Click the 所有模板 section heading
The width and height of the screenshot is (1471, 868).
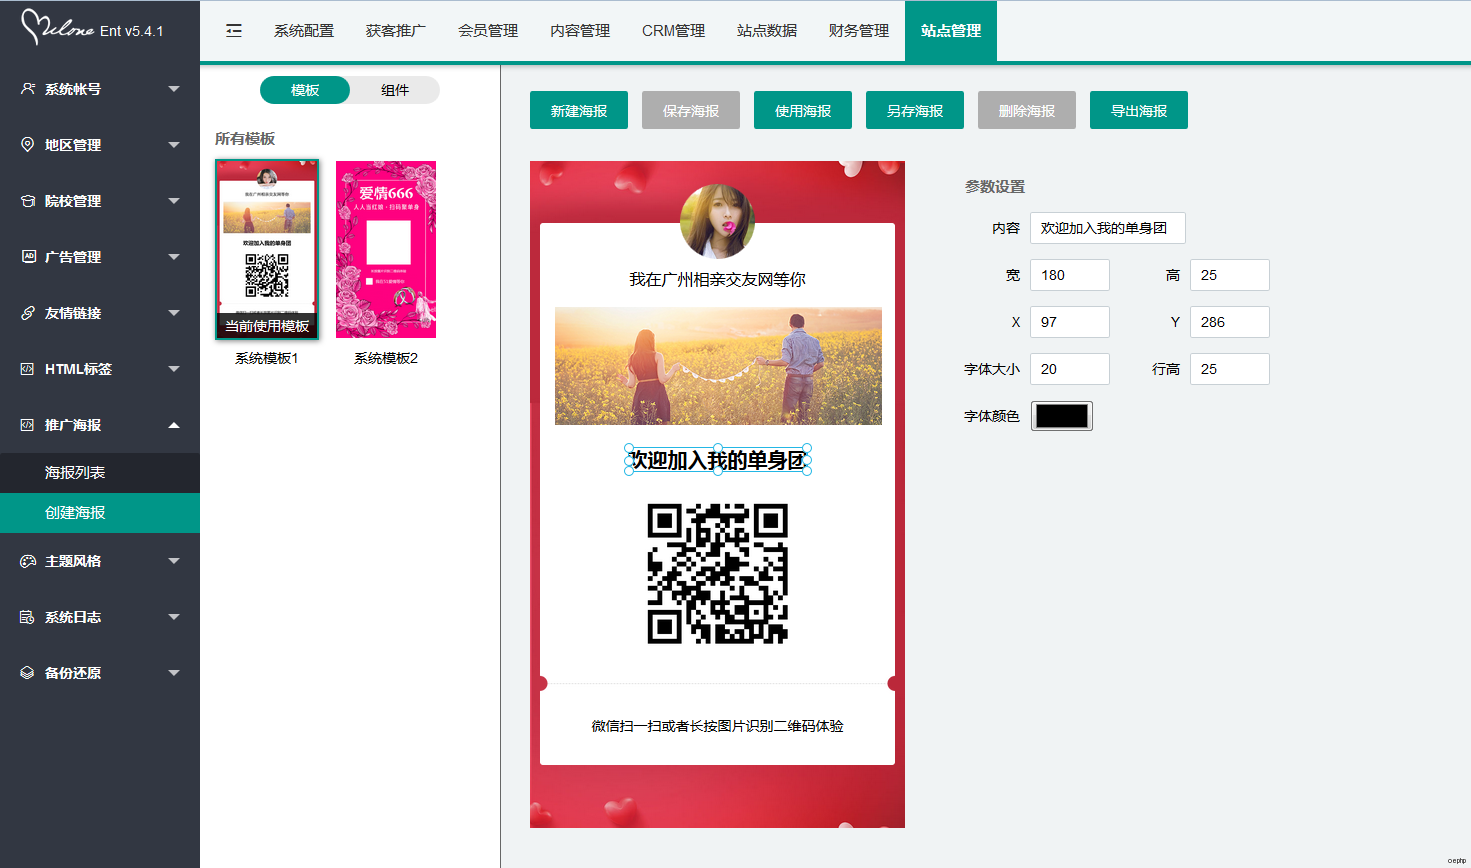pyautogui.click(x=245, y=138)
